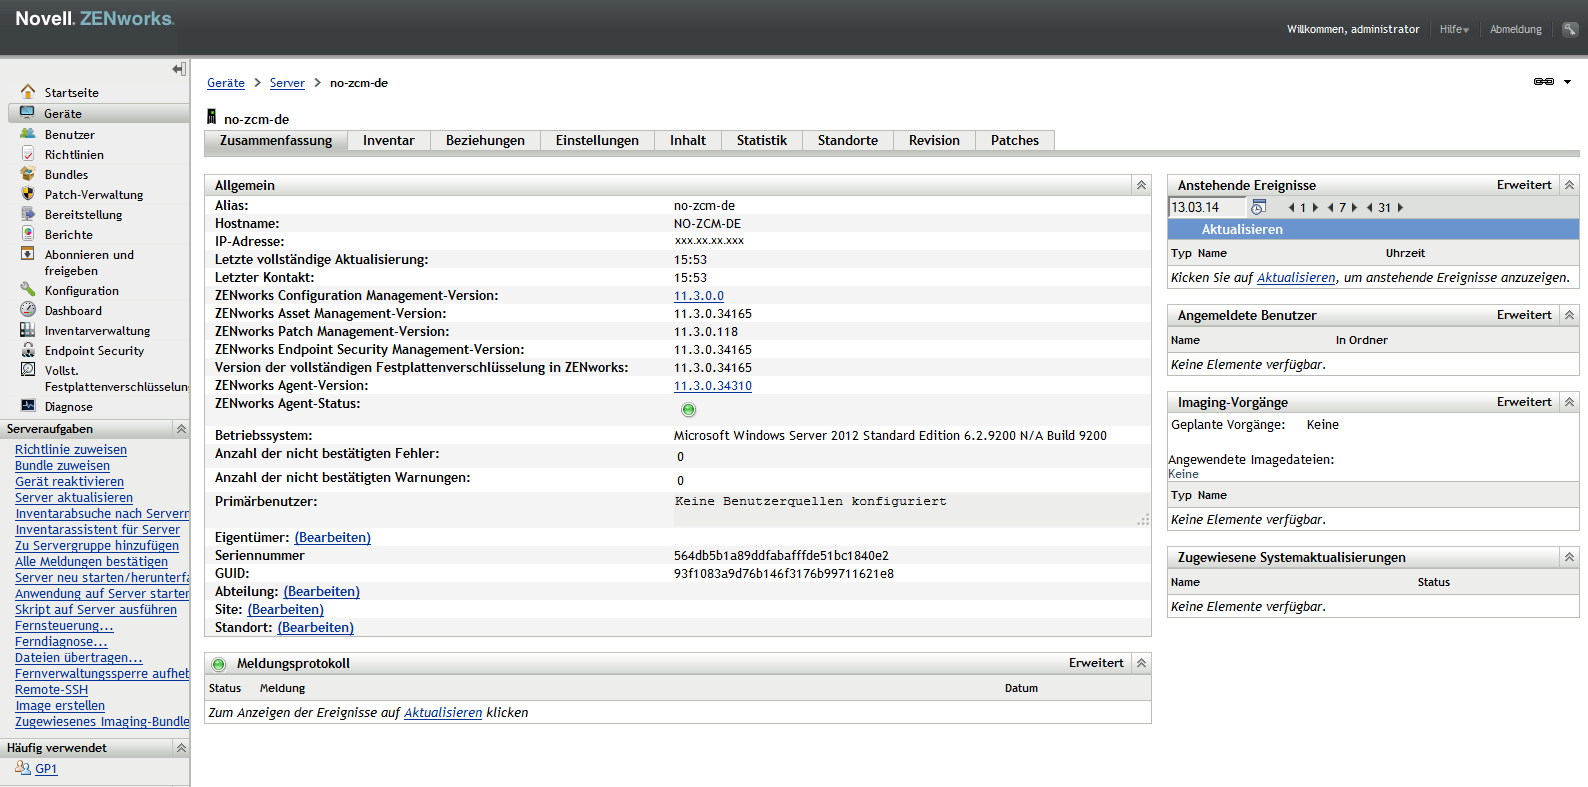
Task: Open calendar picker next to date field
Action: coord(1259,207)
